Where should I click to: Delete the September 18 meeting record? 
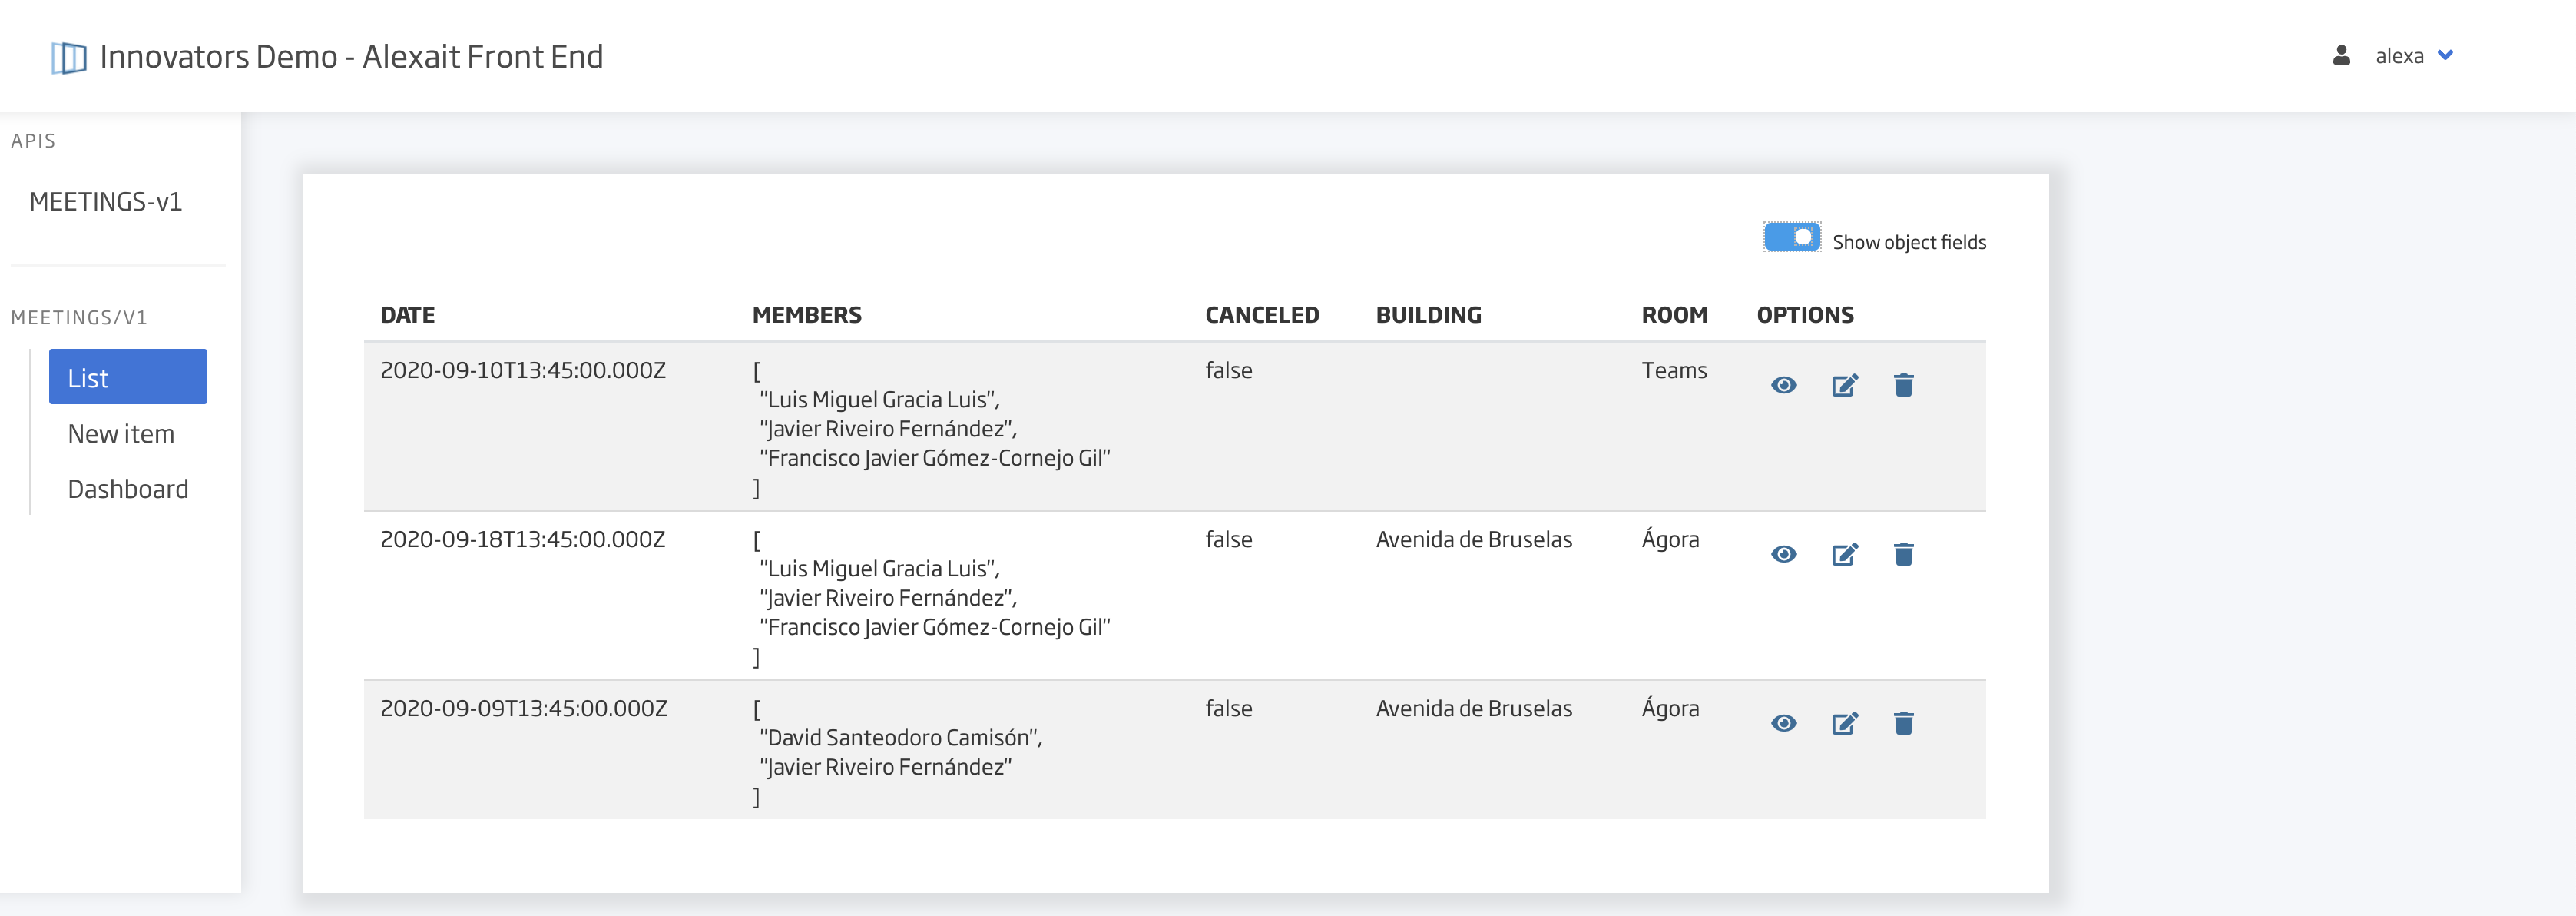[1904, 553]
